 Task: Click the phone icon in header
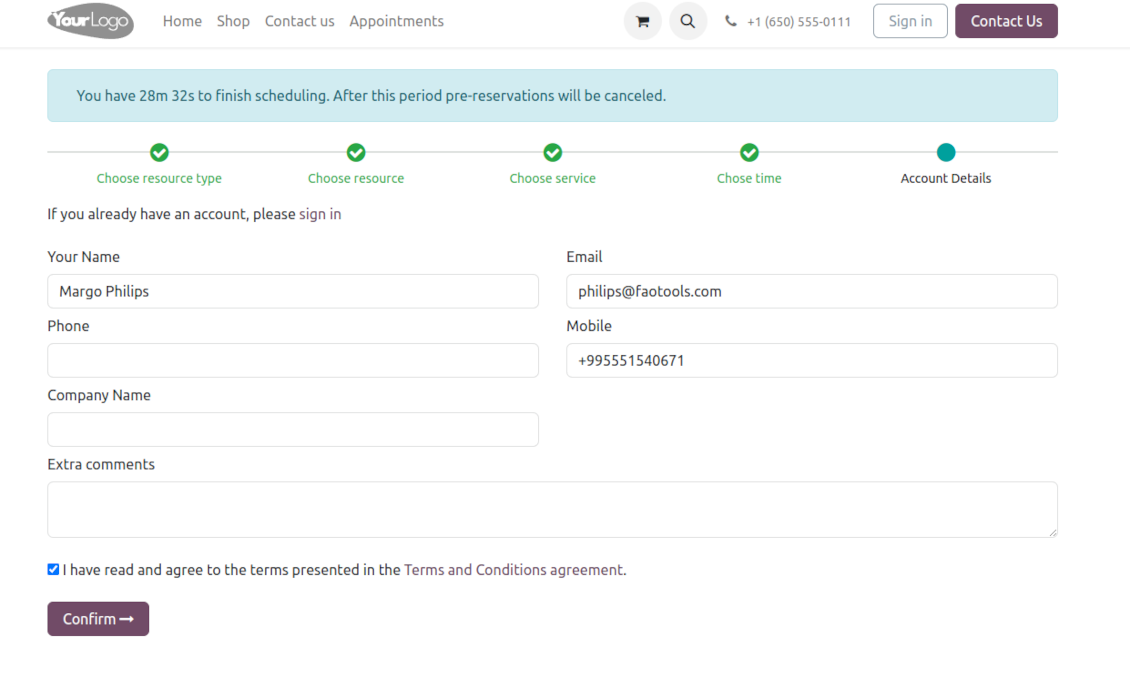(731, 21)
